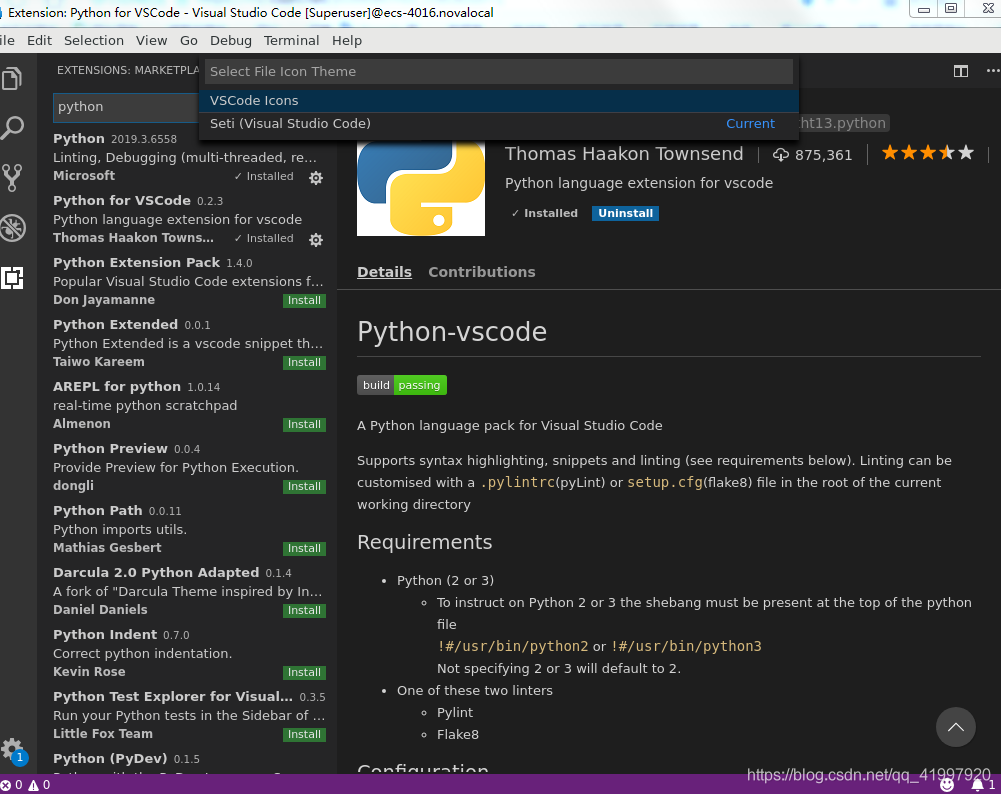1001x794 pixels.
Task: Open gear settings for Microsoft Python extension
Action: (x=316, y=177)
